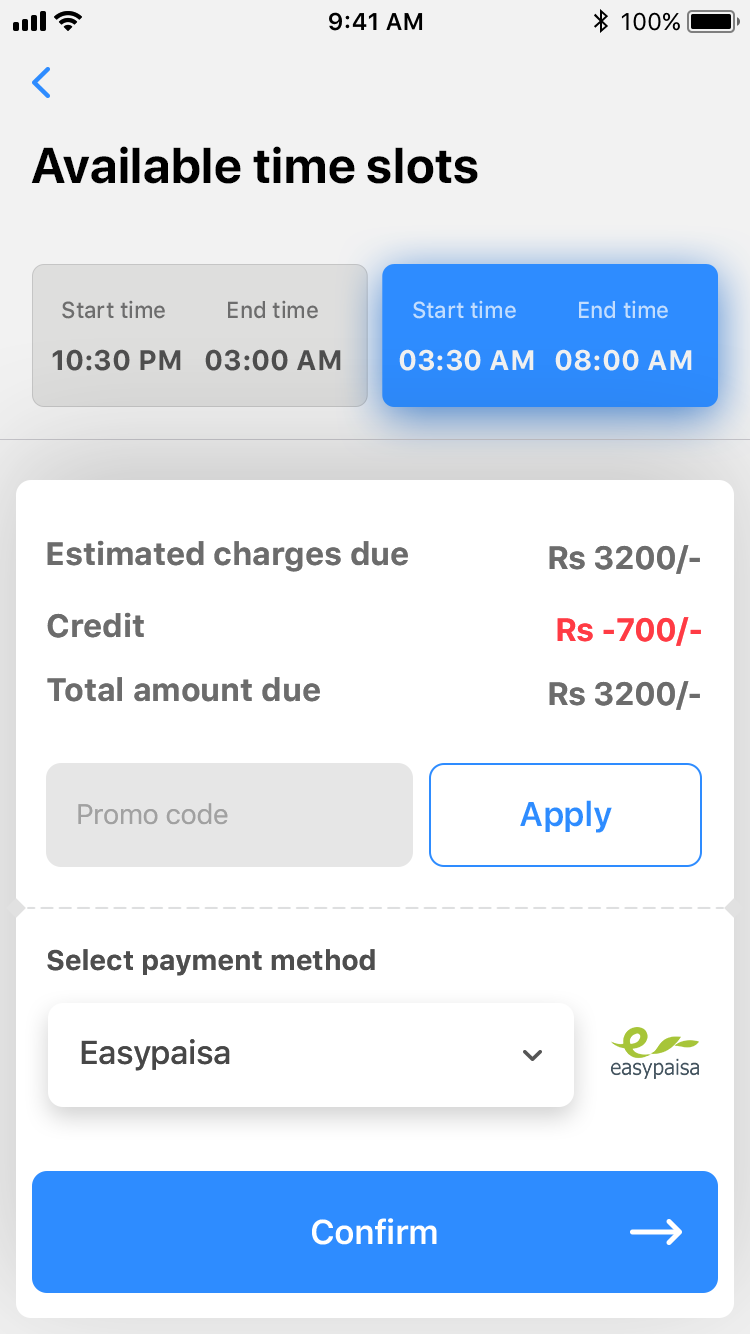Image resolution: width=750 pixels, height=1334 pixels.
Task: Expand payment options with chevron arrow
Action: click(x=533, y=1055)
